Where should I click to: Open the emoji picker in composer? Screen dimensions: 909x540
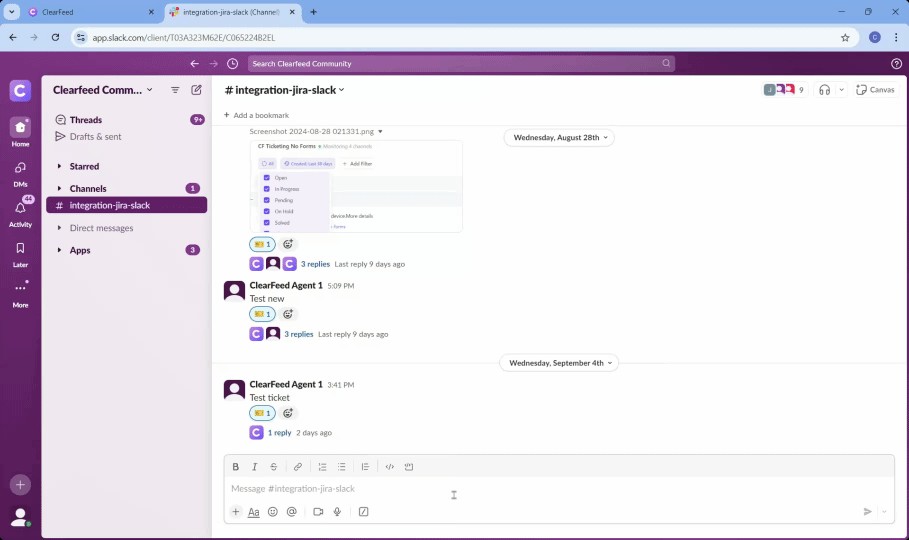[x=272, y=512]
